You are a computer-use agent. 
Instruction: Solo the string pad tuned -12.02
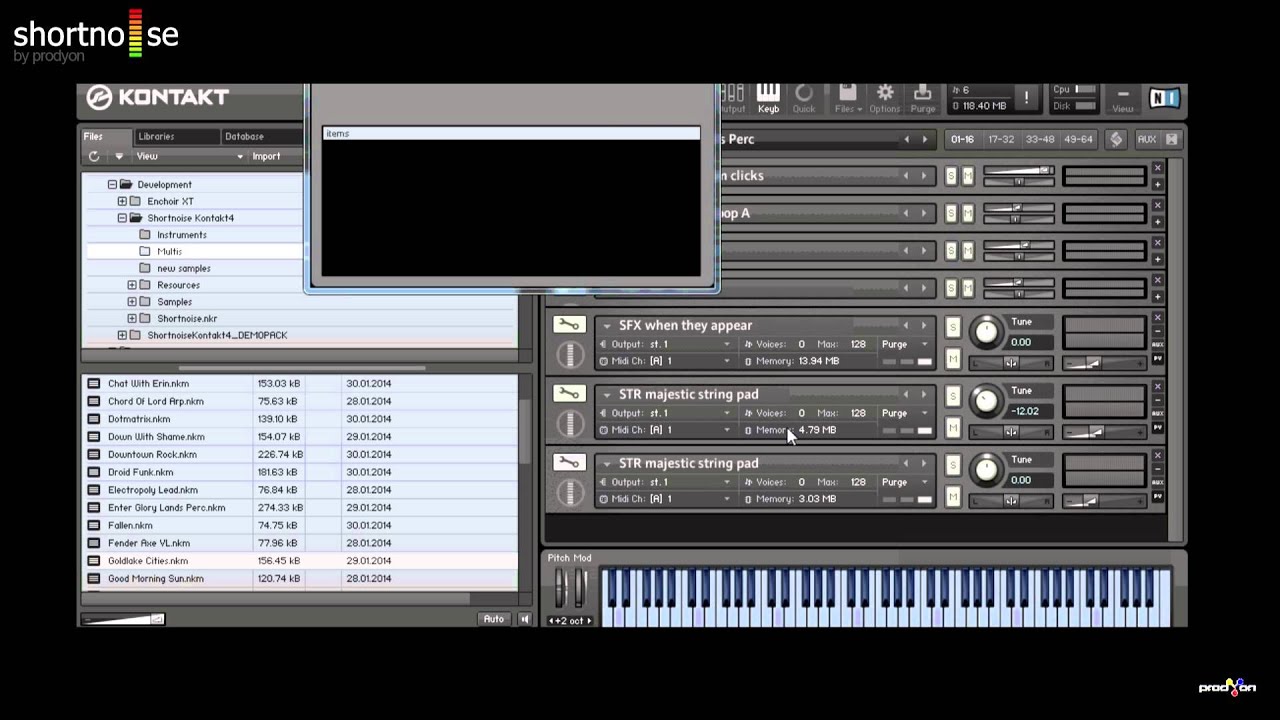pyautogui.click(x=952, y=397)
